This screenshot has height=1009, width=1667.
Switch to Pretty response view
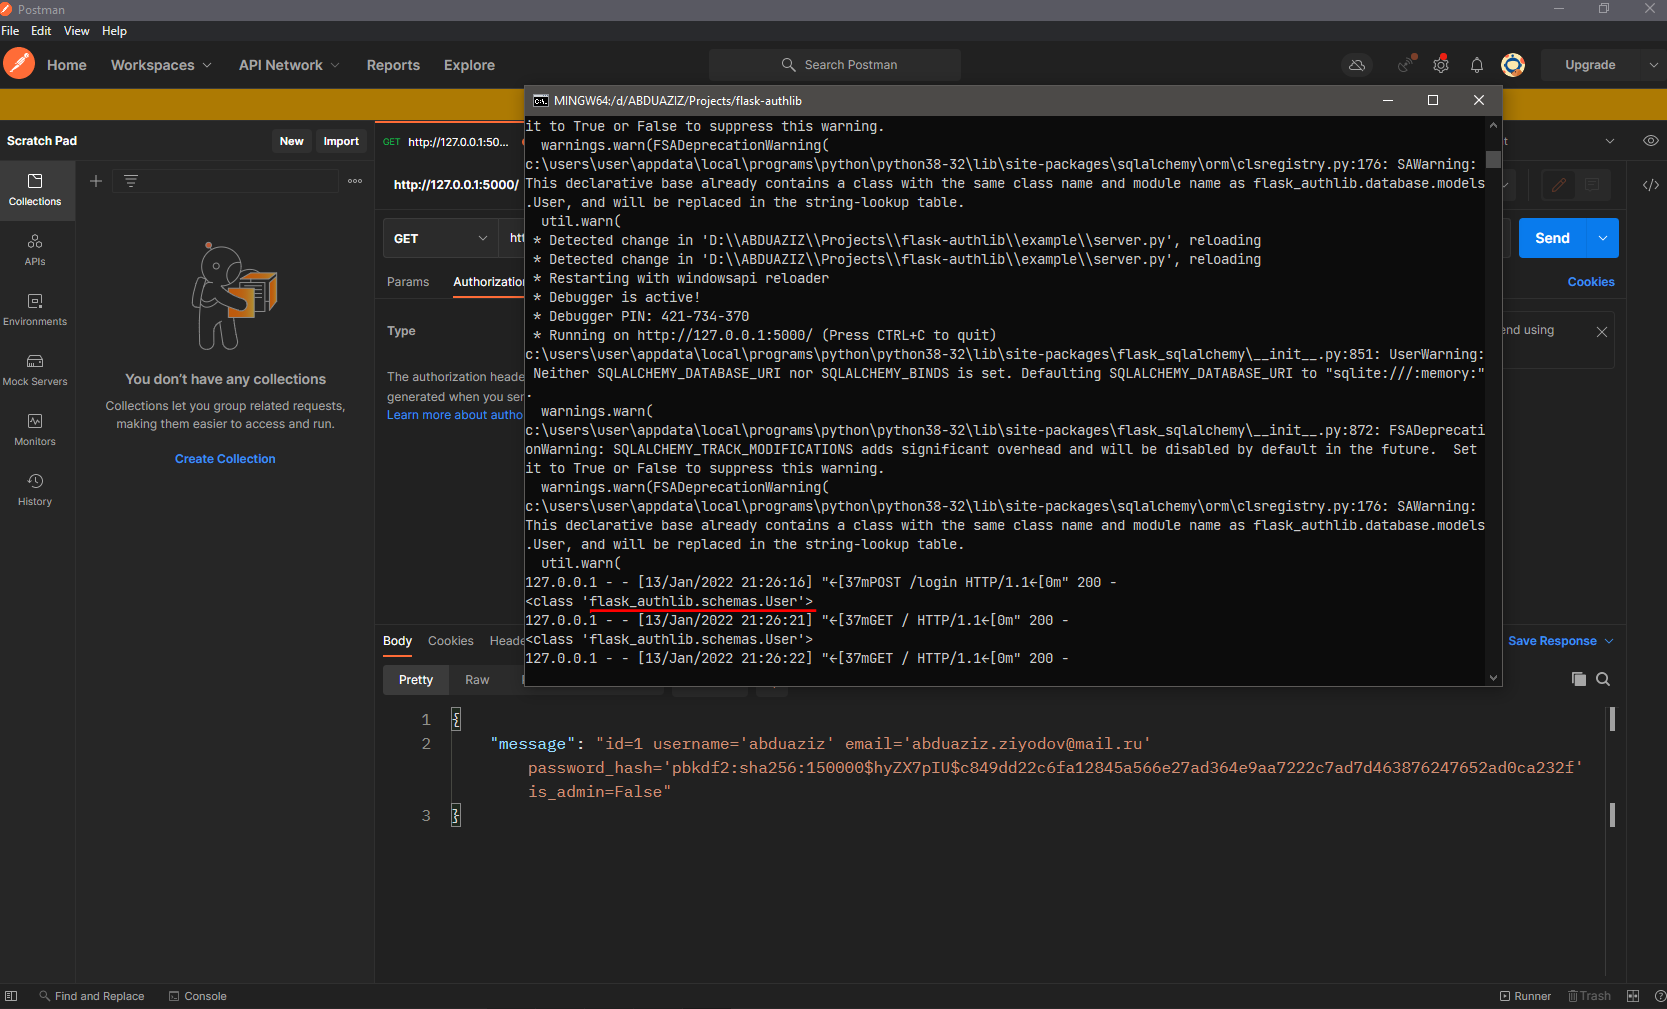[416, 680]
